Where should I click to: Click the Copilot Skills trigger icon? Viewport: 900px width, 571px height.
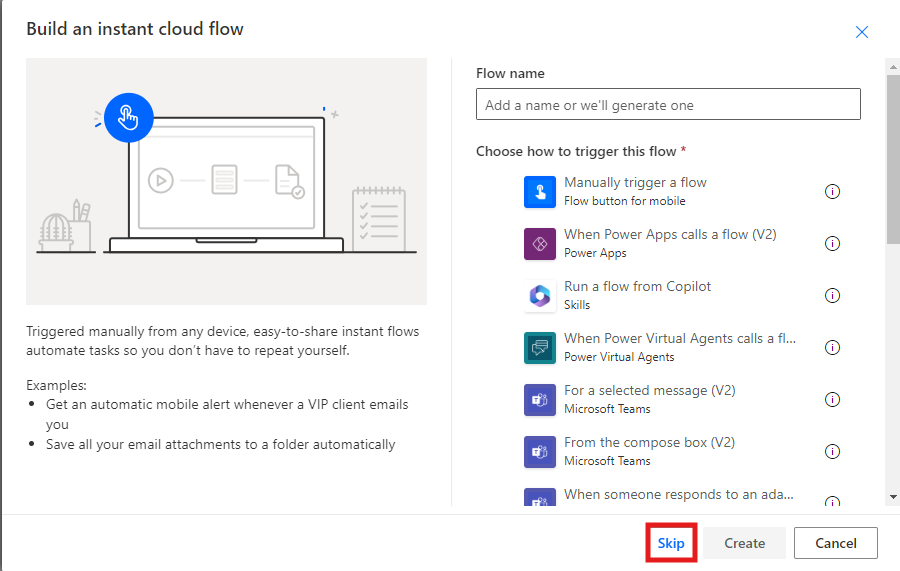[540, 296]
